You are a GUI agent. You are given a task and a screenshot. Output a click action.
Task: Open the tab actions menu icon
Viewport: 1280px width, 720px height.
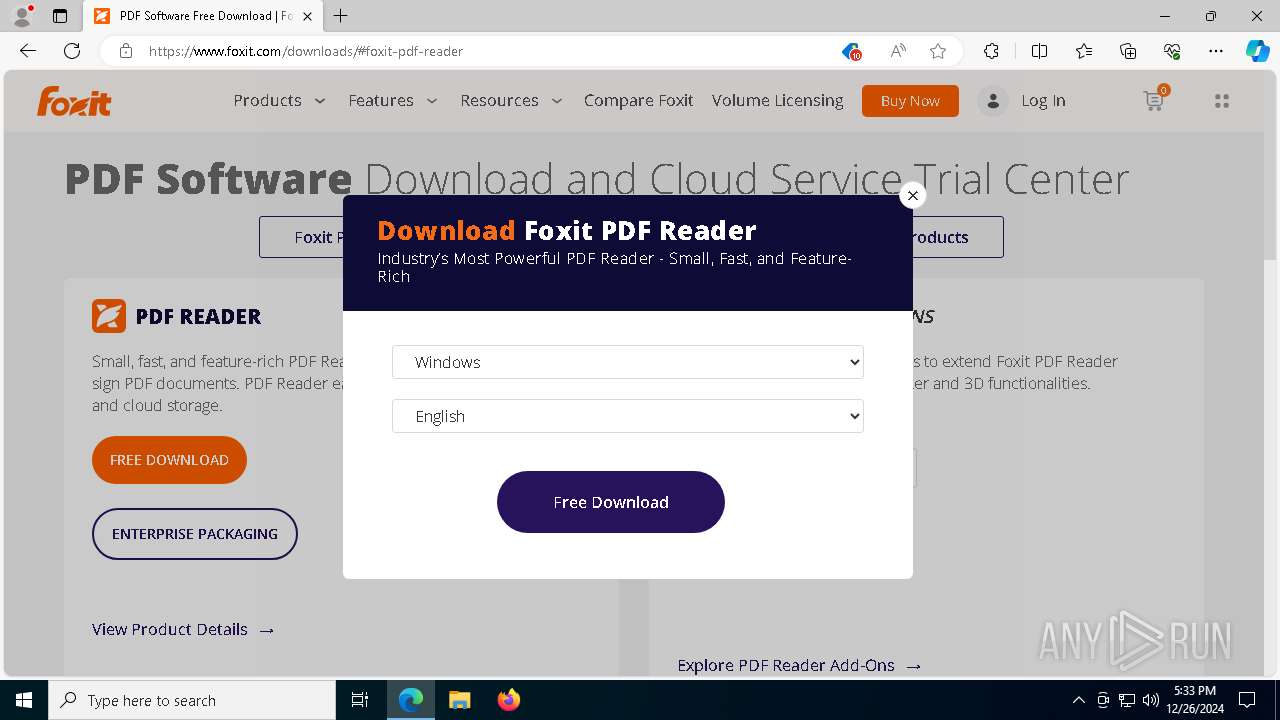click(x=60, y=16)
